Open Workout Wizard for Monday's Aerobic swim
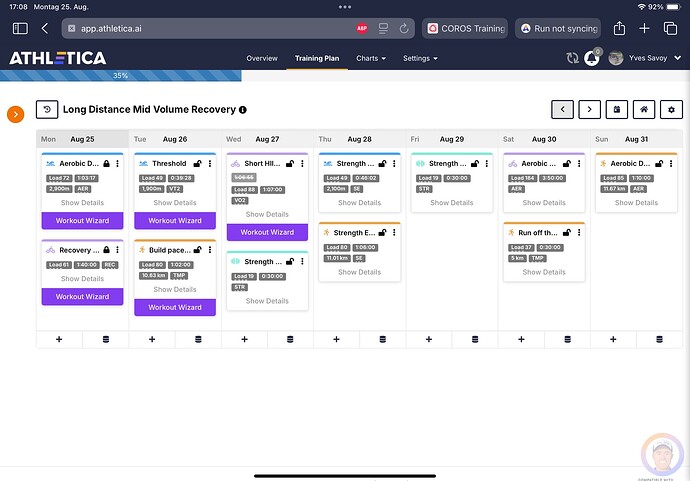This screenshot has width=690, height=481. click(82, 220)
